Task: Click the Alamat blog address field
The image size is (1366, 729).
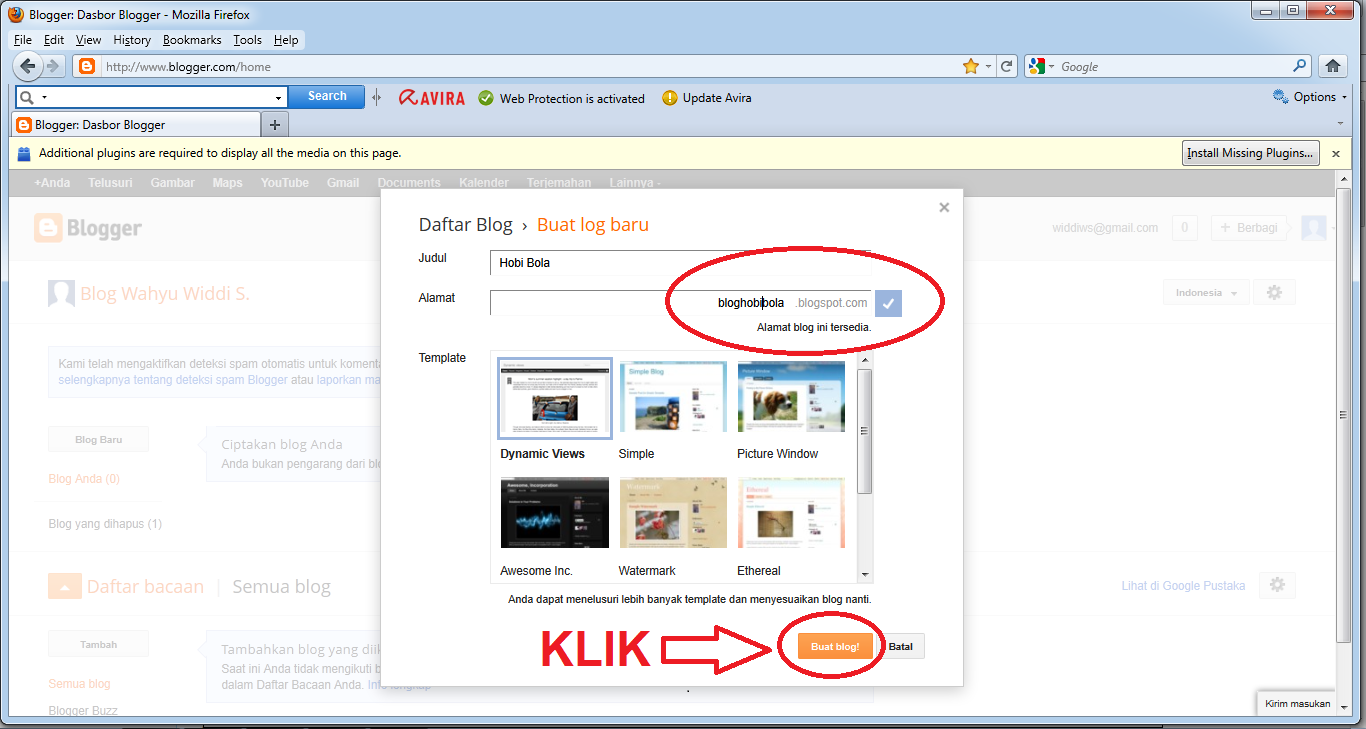Action: tap(680, 303)
